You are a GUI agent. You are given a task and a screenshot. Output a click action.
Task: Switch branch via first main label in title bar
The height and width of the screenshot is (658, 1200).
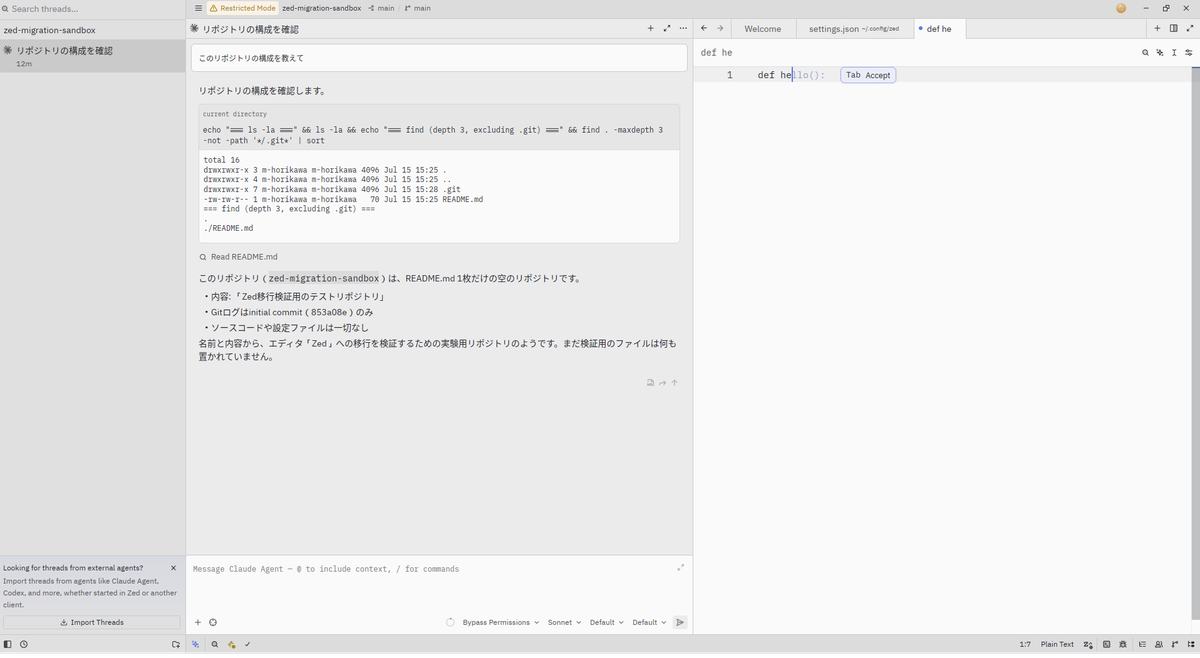click(381, 8)
